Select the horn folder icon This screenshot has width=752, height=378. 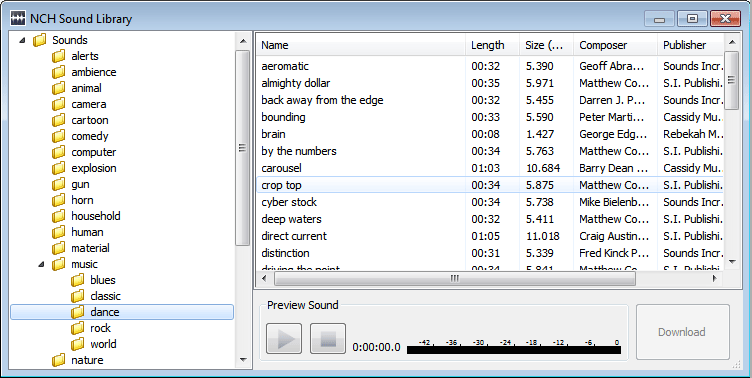(59, 200)
